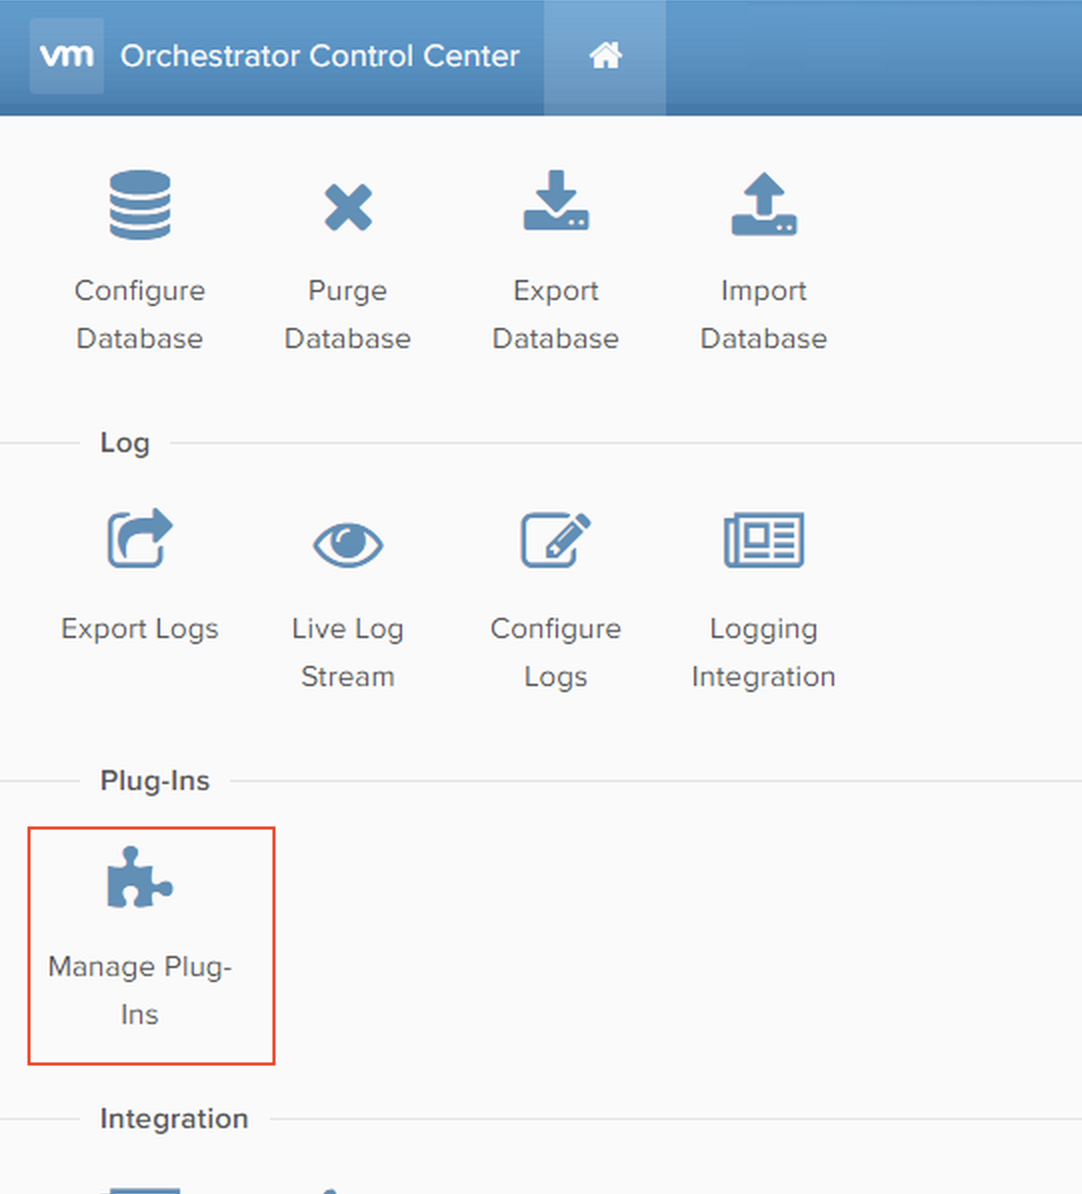Open Import Database via the upload icon
The width and height of the screenshot is (1082, 1194).
tap(764, 204)
